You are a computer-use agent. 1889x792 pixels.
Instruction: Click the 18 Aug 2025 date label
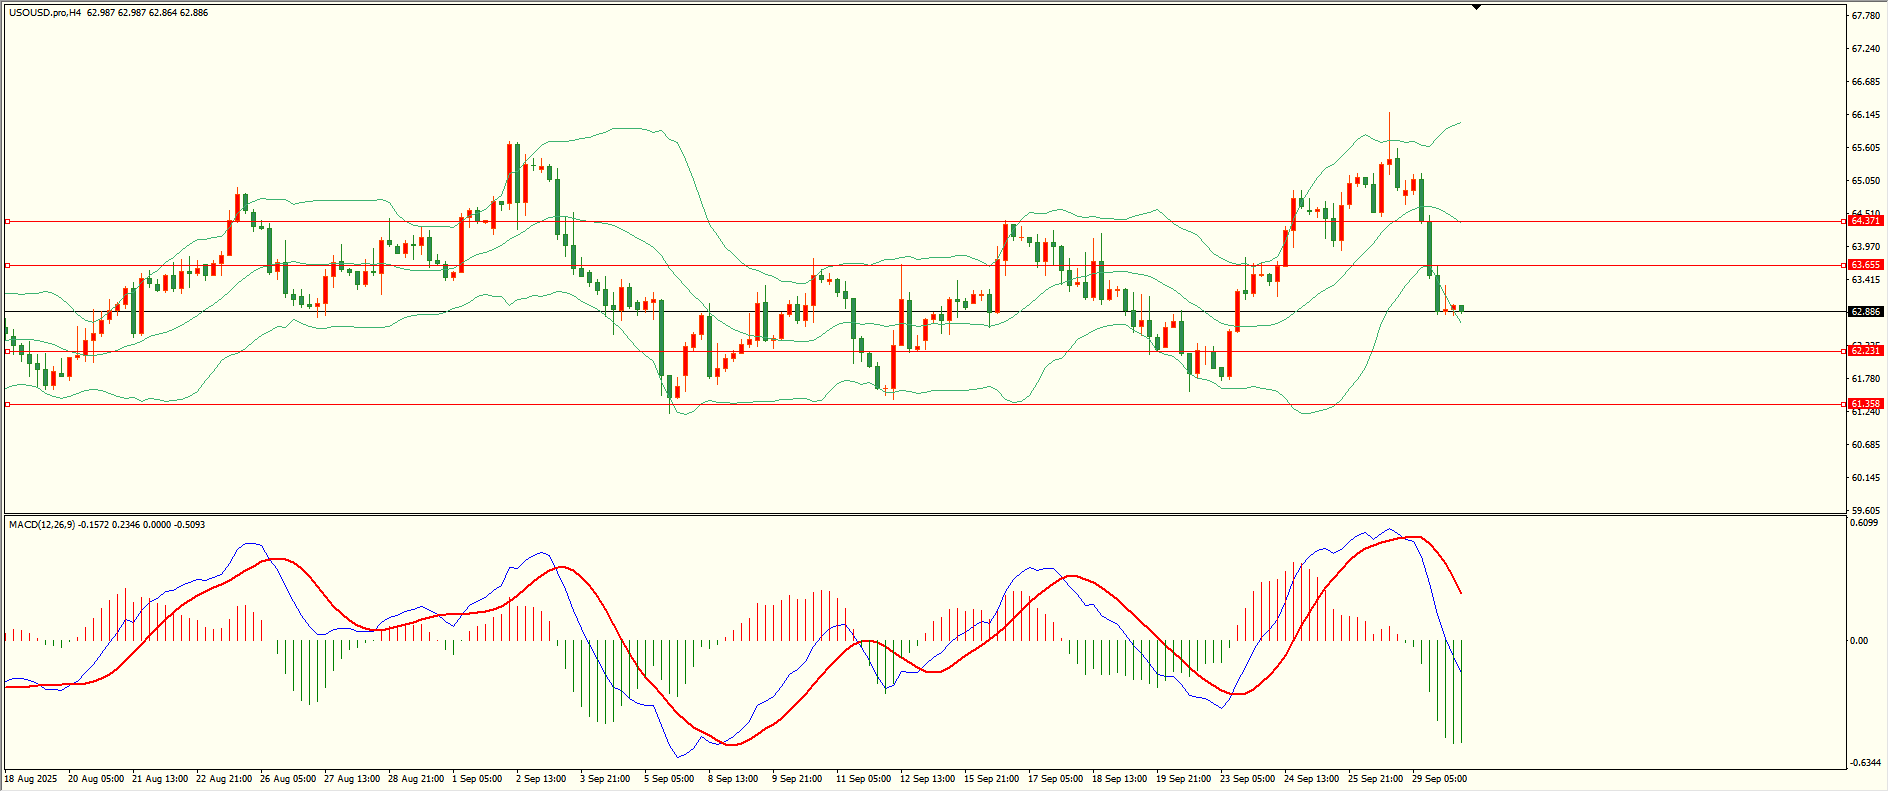(31, 779)
